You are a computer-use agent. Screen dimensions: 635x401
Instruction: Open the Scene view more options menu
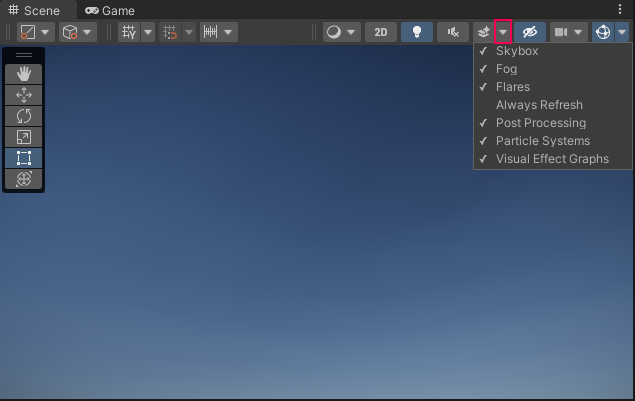tap(620, 9)
